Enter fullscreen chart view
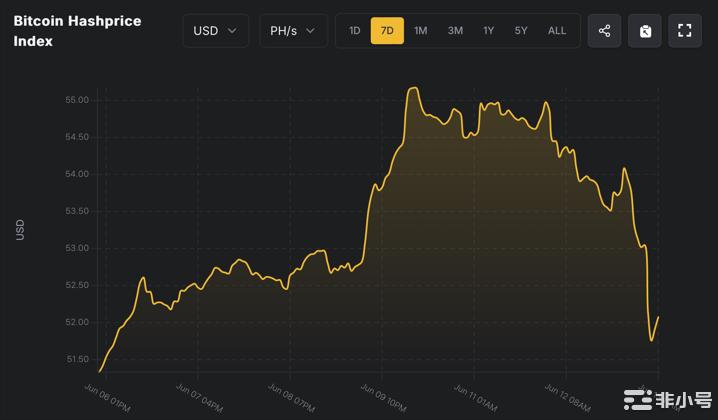718x420 pixels. (685, 31)
